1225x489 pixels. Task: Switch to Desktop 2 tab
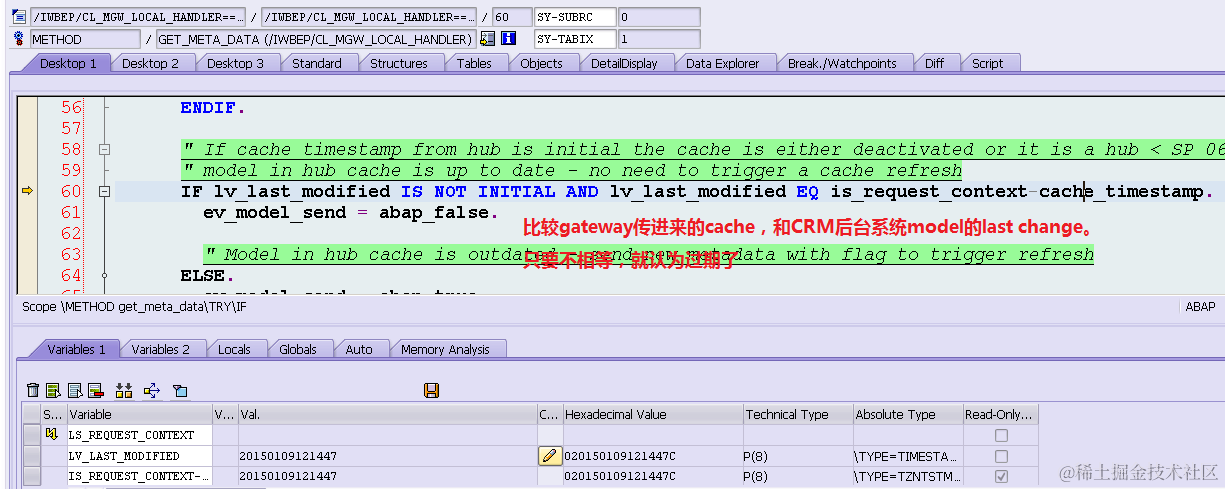coord(151,63)
